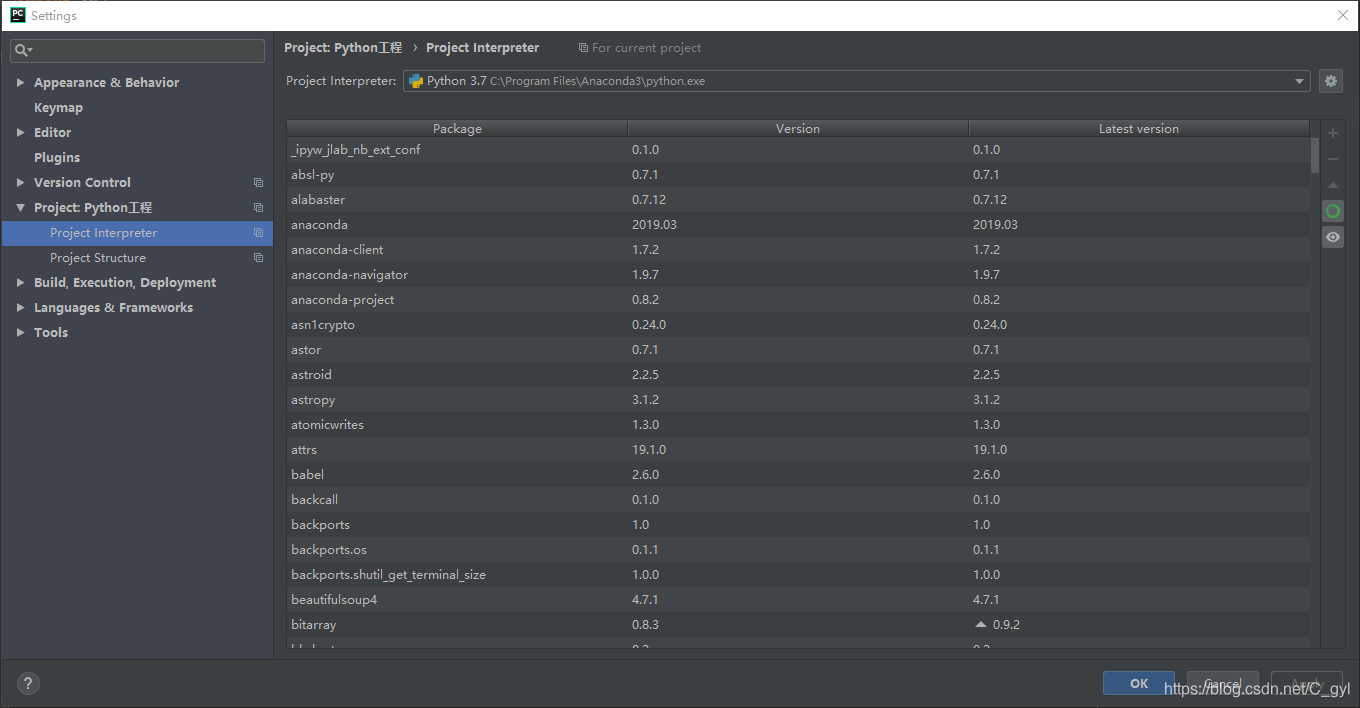Select Project Interpreter in the tree
Screen dimensions: 1360x708
(137, 233)
